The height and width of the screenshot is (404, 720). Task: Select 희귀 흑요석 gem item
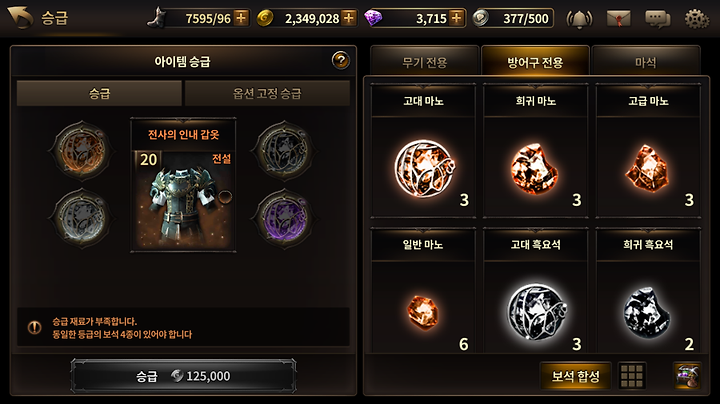(648, 291)
